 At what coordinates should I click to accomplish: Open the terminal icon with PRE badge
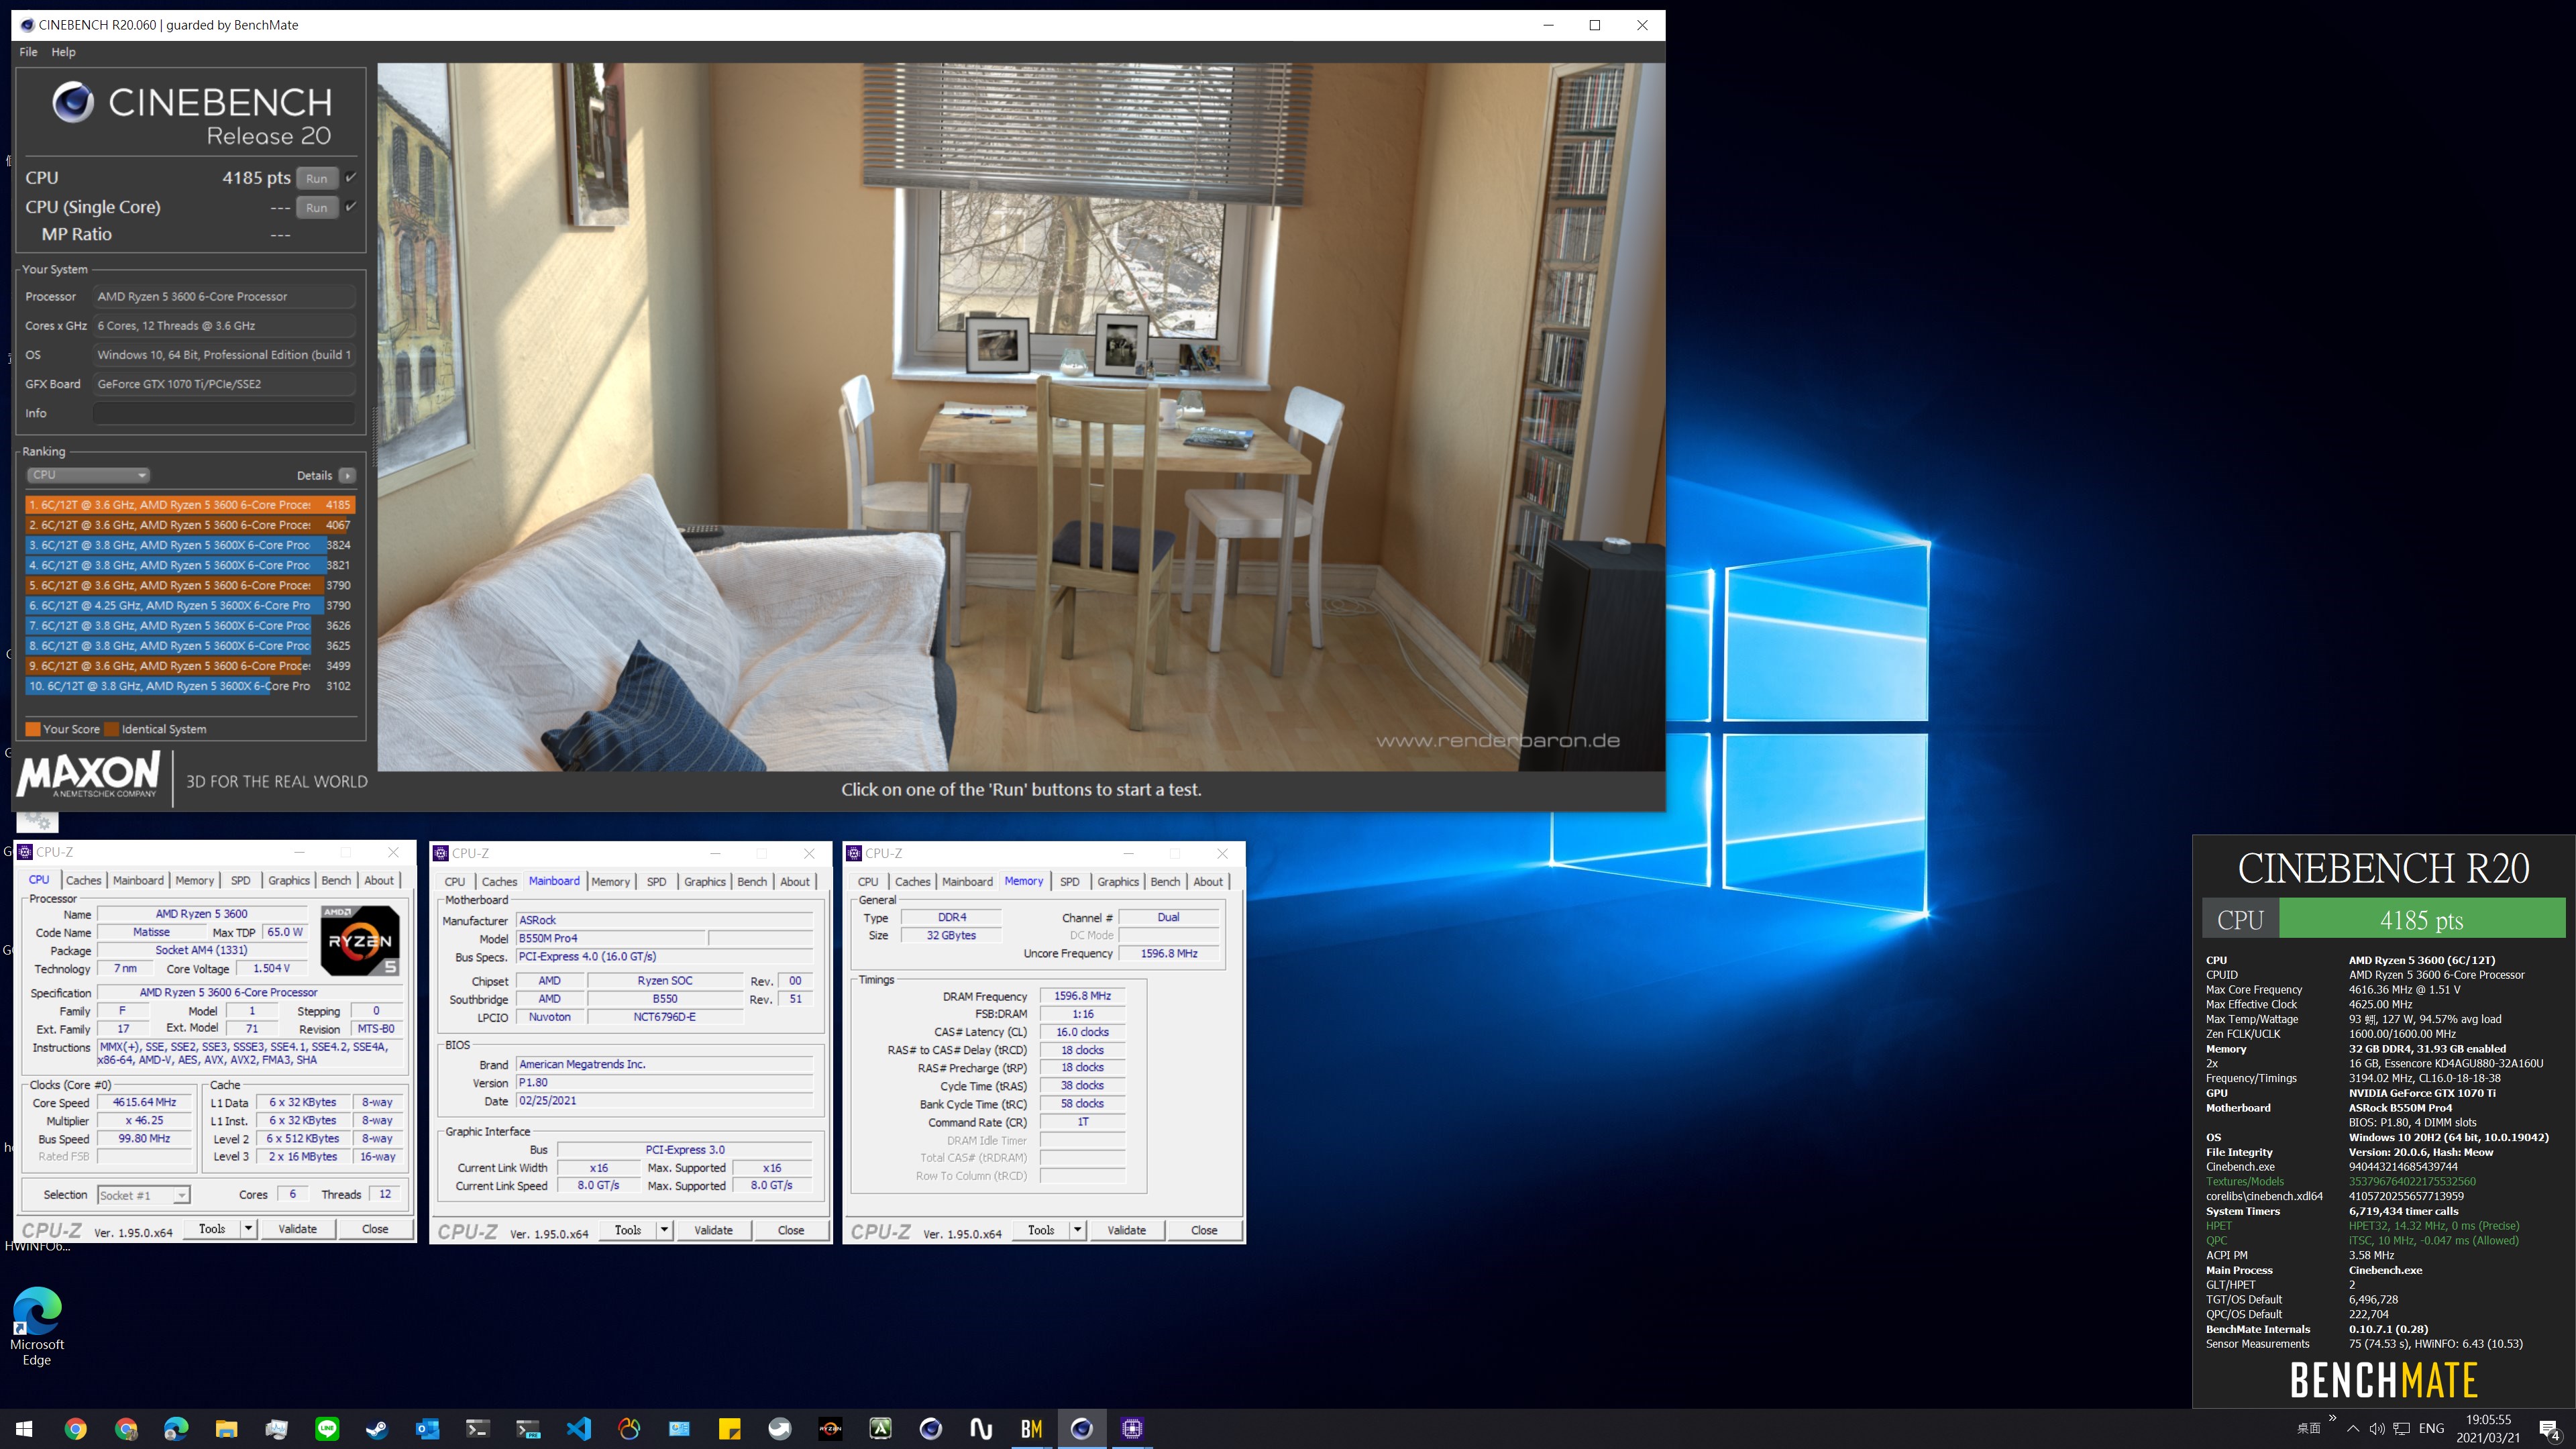tap(528, 1429)
